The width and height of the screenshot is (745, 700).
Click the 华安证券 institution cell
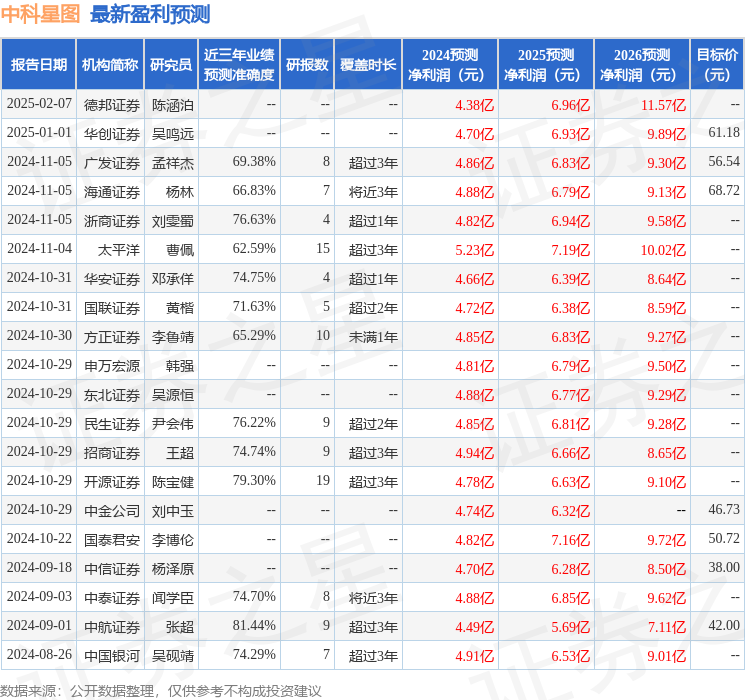click(112, 279)
